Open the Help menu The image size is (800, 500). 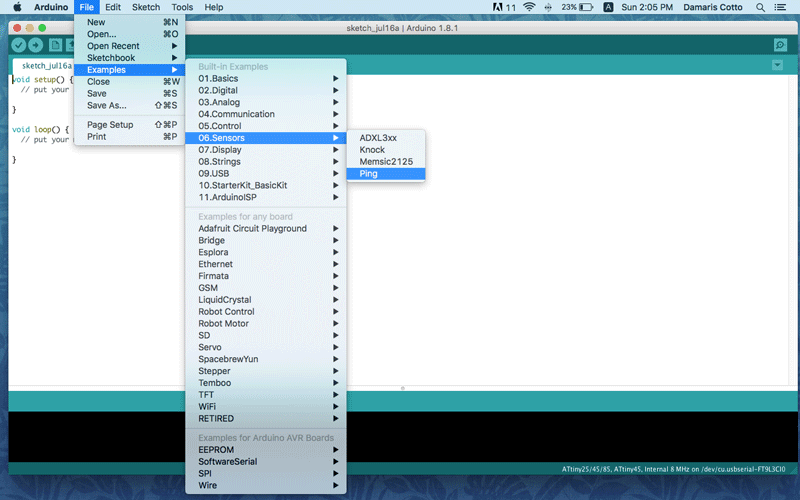point(214,7)
